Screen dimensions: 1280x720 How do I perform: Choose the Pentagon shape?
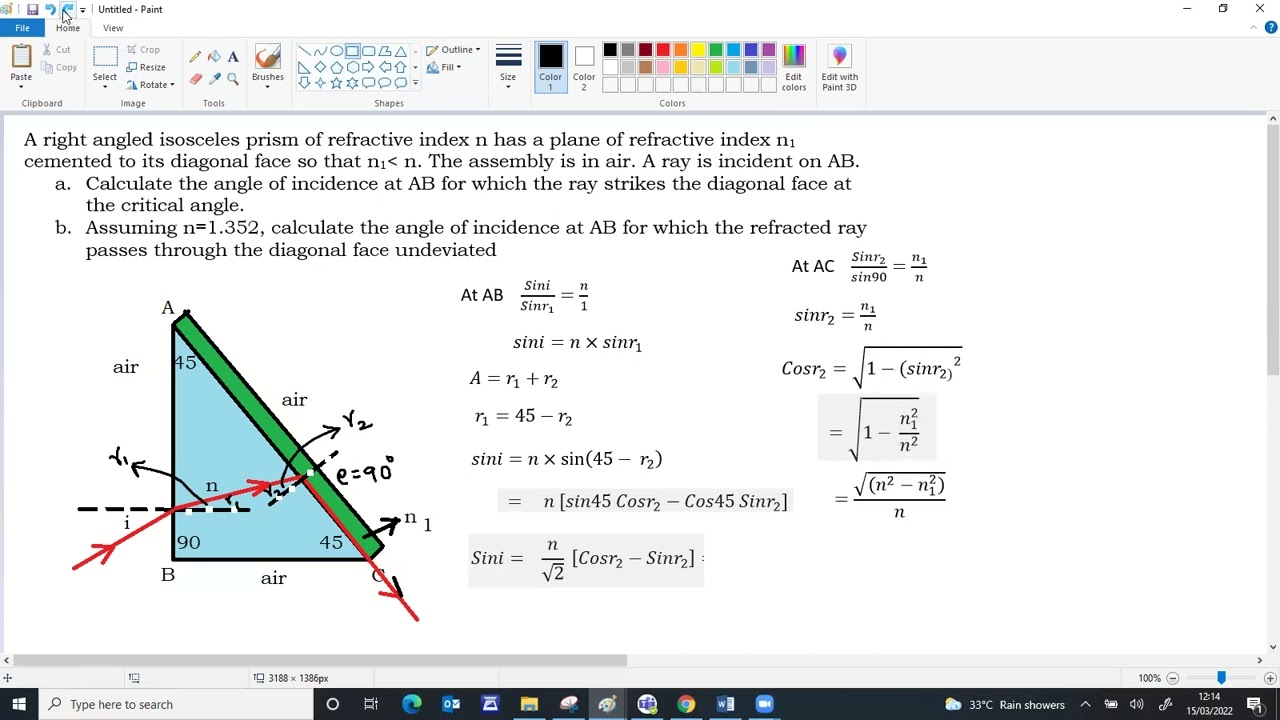(336, 67)
